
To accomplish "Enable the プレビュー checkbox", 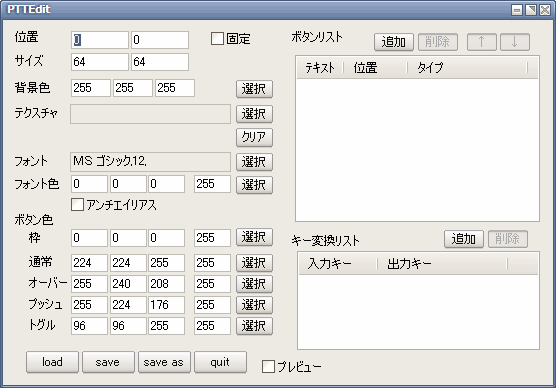I will [x=268, y=367].
